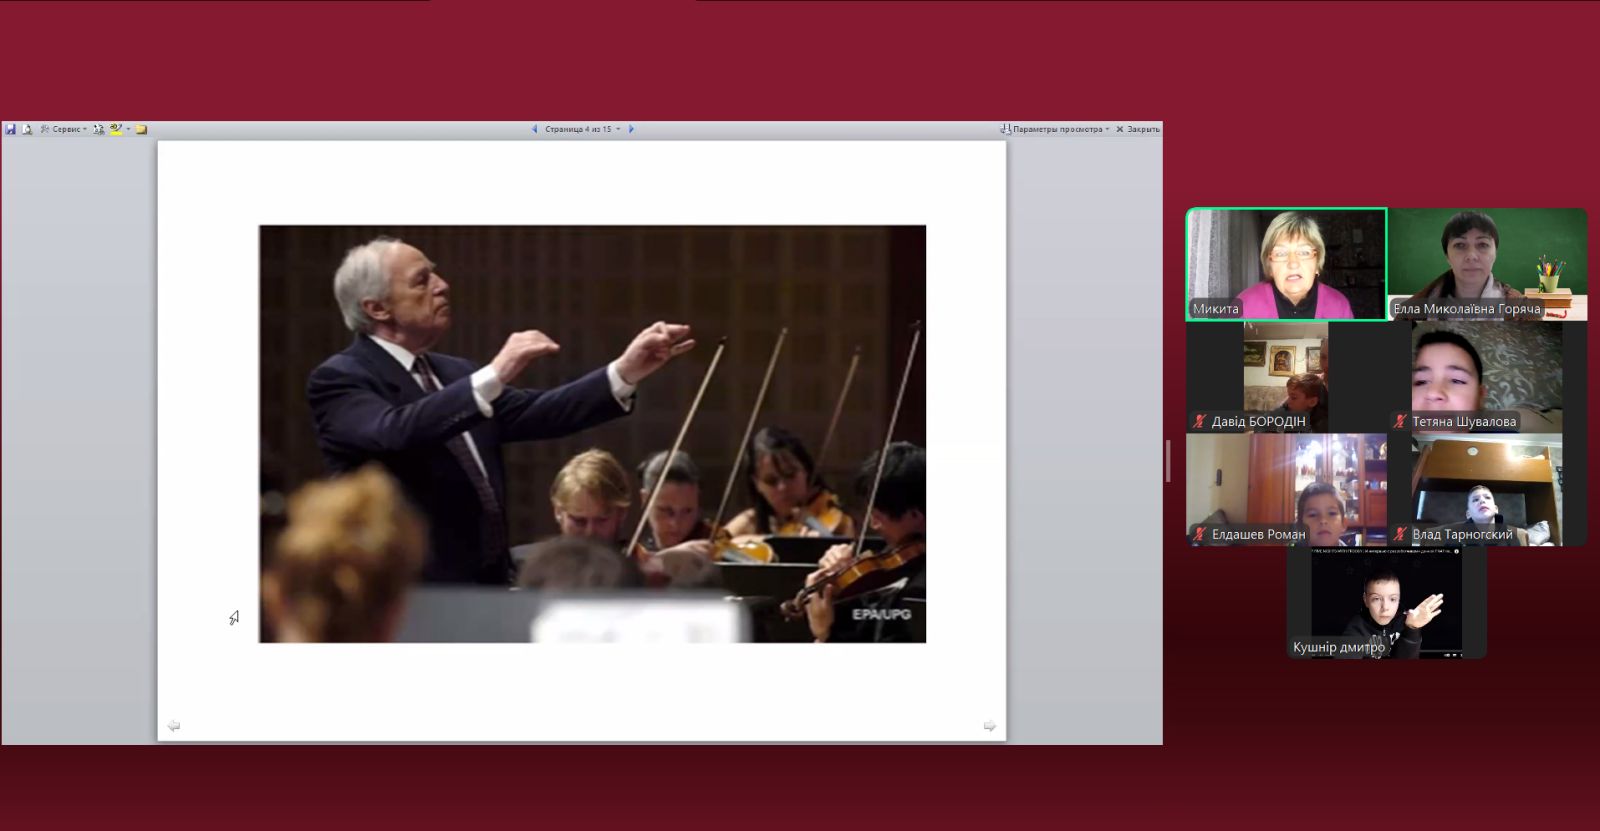The image size is (1600, 831).
Task: Select the yellow highlighter tool
Action: pyautogui.click(x=116, y=129)
